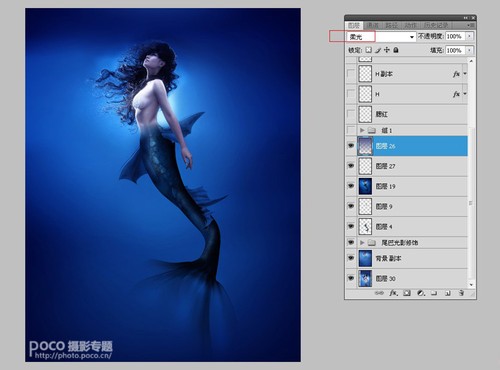Lock position move icon
The height and width of the screenshot is (370, 500).
coord(387,50)
